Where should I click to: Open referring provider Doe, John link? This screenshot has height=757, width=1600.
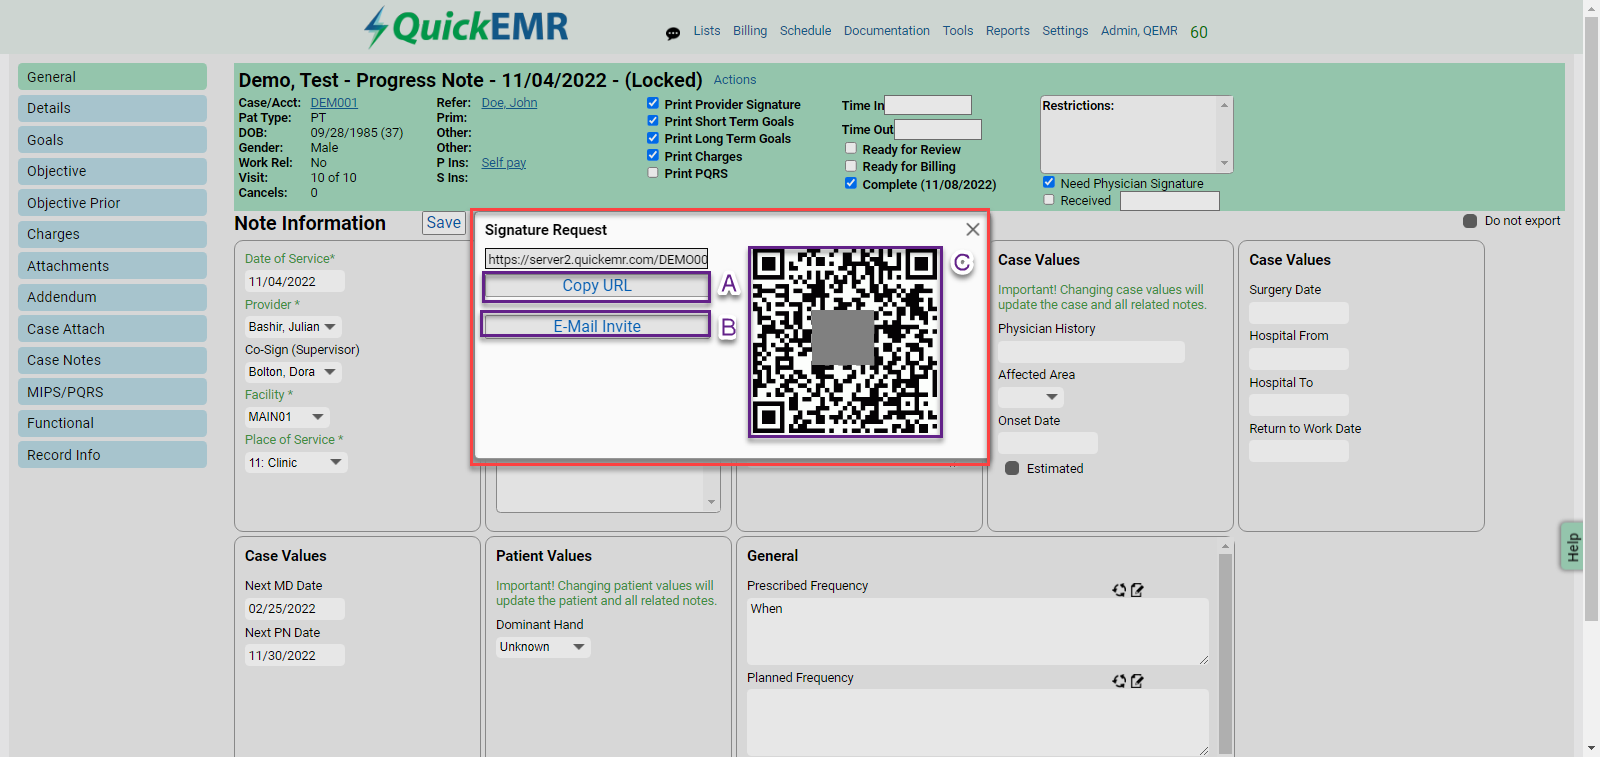pos(509,103)
